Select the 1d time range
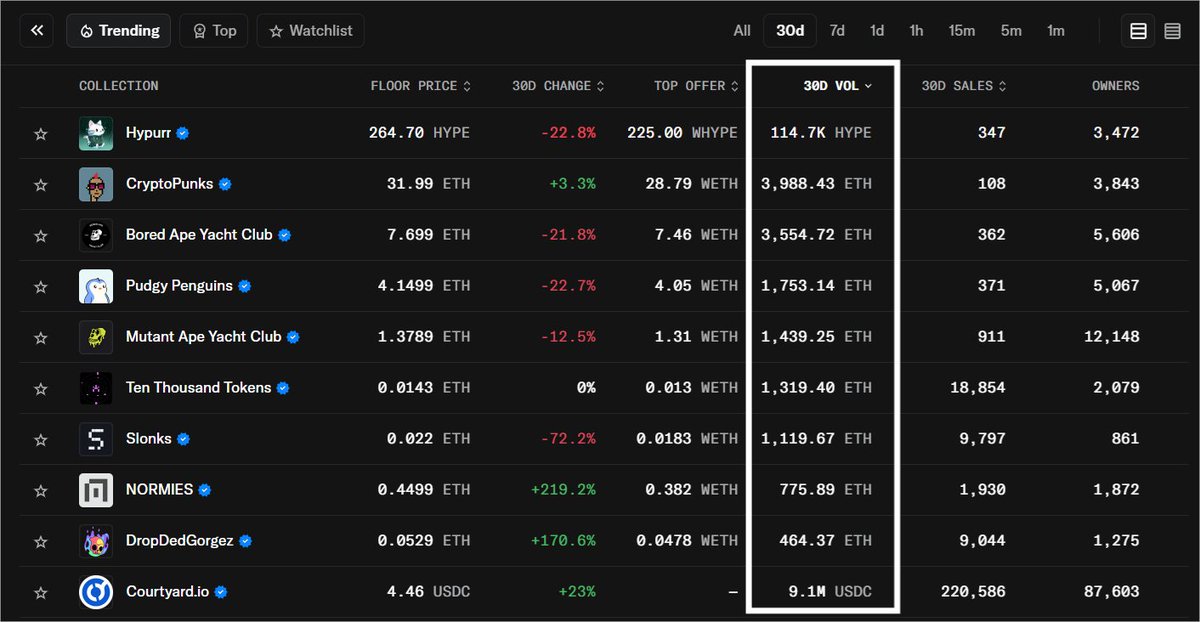Screen dimensions: 1200x622 point(877,31)
